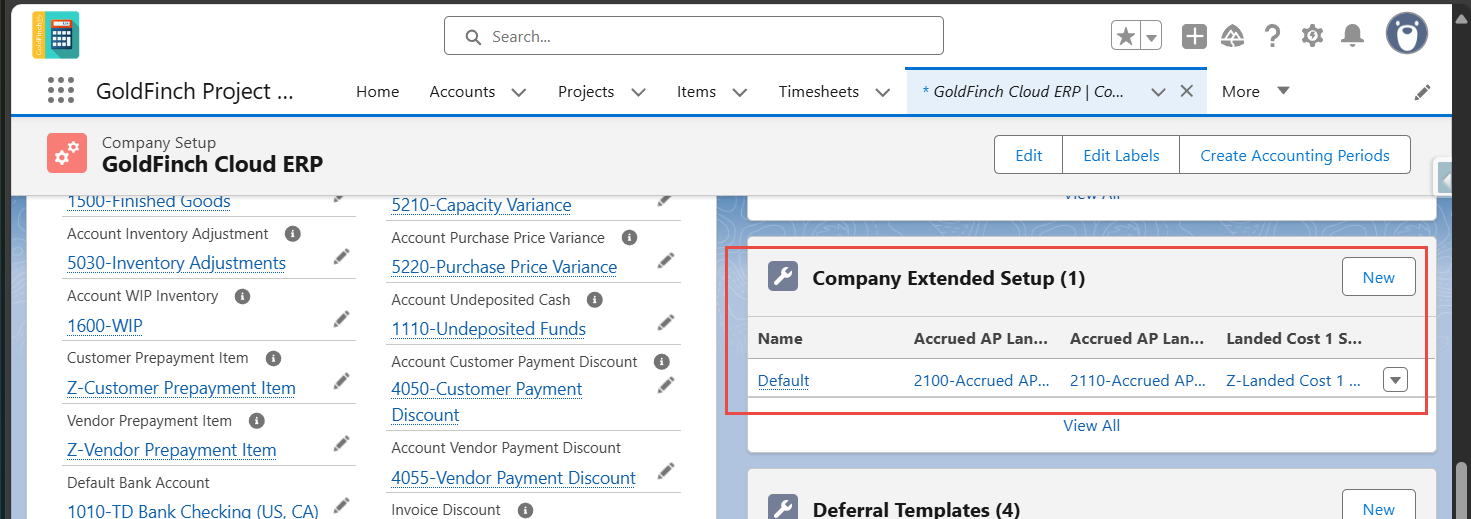Open the user profile avatar
The height and width of the screenshot is (519, 1471).
[1406, 34]
